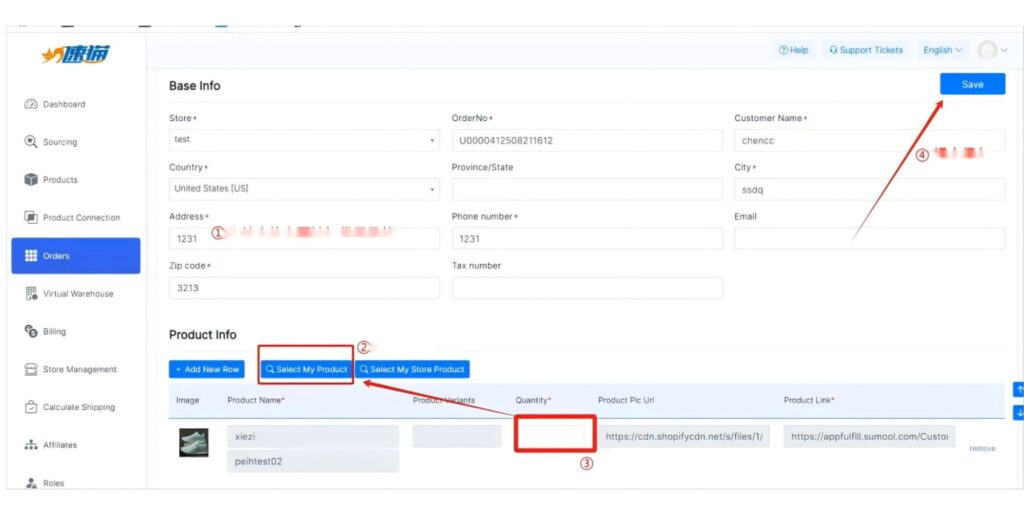
Task: Click the Products box icon
Action: click(31, 180)
